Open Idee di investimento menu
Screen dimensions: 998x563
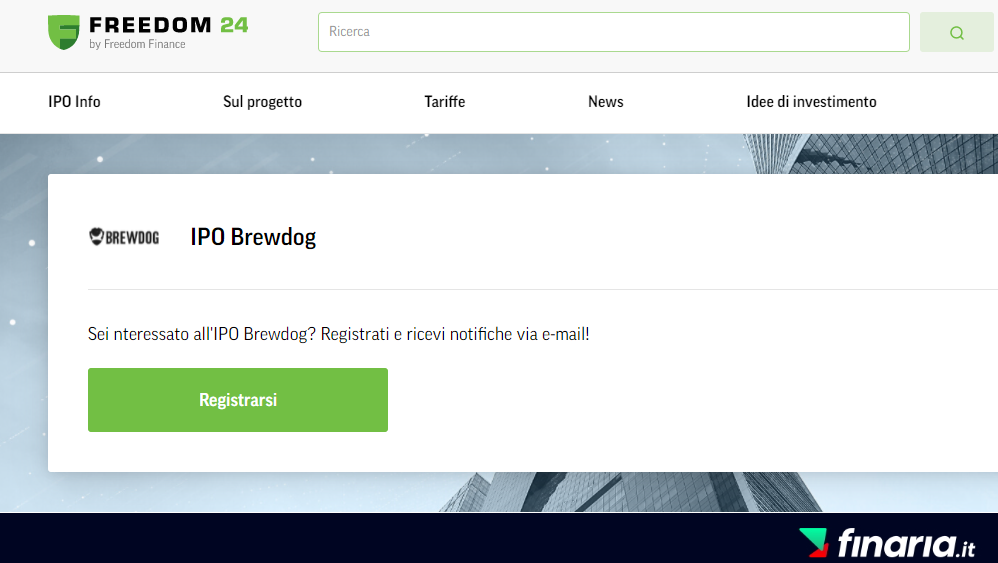pyautogui.click(x=811, y=102)
